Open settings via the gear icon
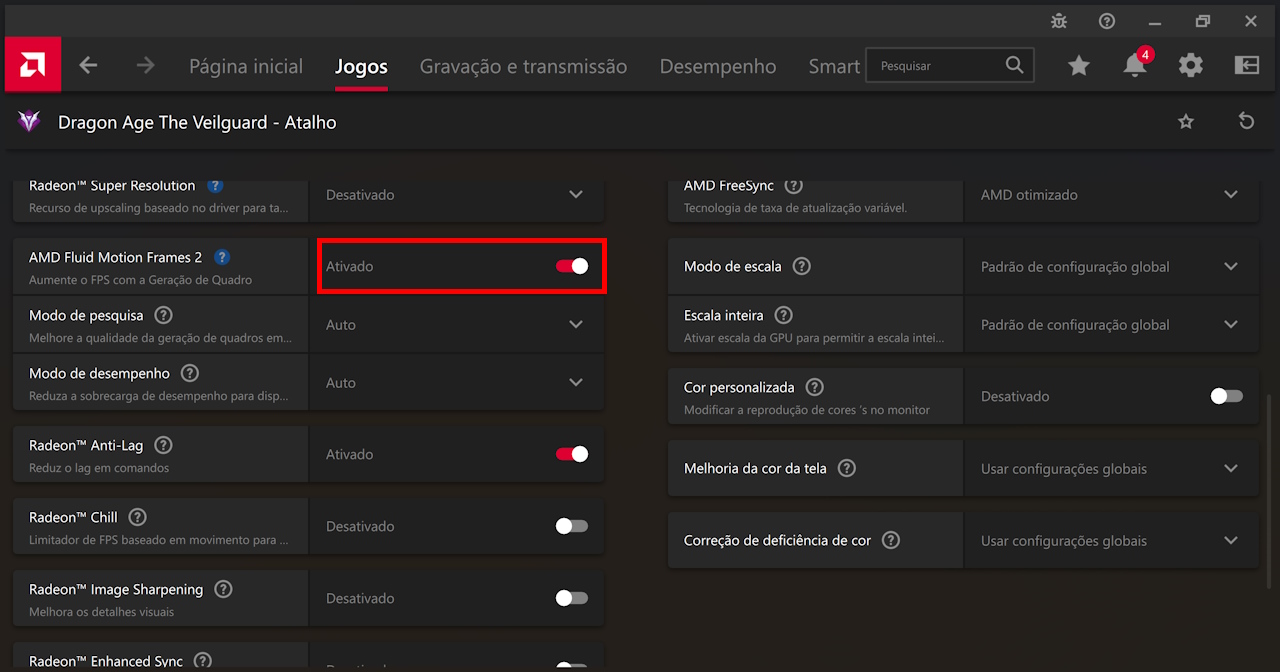The width and height of the screenshot is (1280, 672). (1190, 66)
